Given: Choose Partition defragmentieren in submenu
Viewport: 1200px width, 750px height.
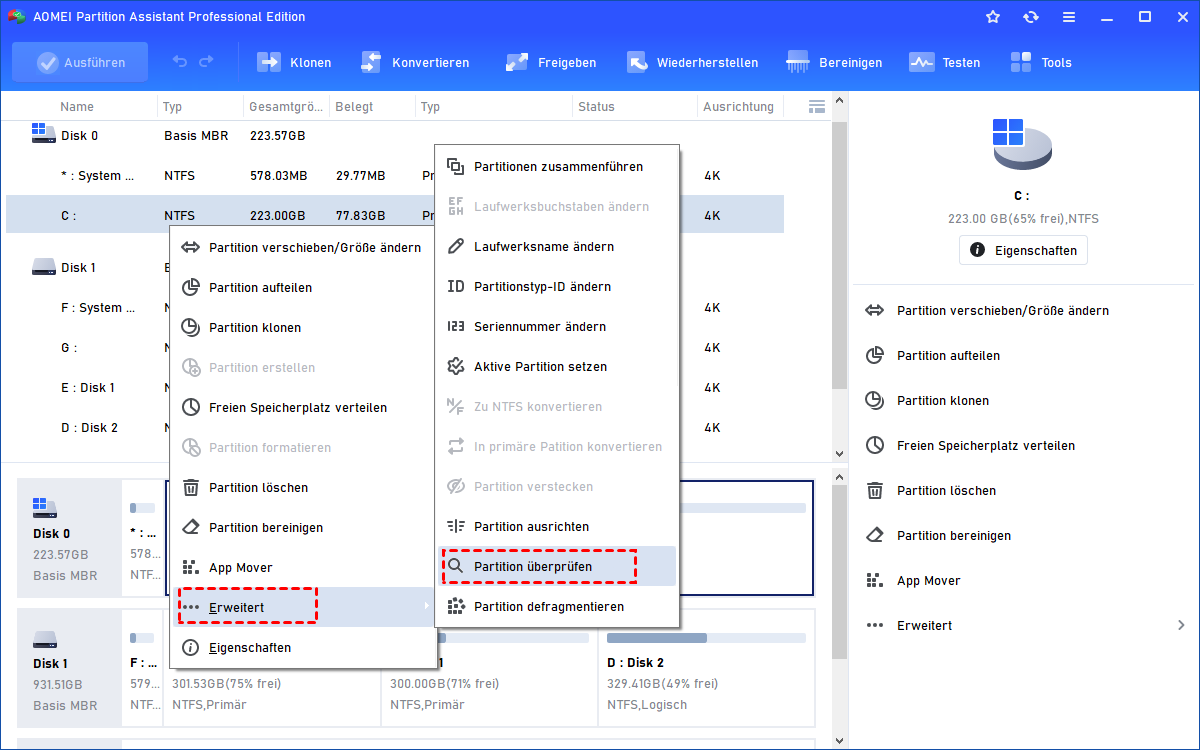Looking at the screenshot, I should [x=557, y=607].
